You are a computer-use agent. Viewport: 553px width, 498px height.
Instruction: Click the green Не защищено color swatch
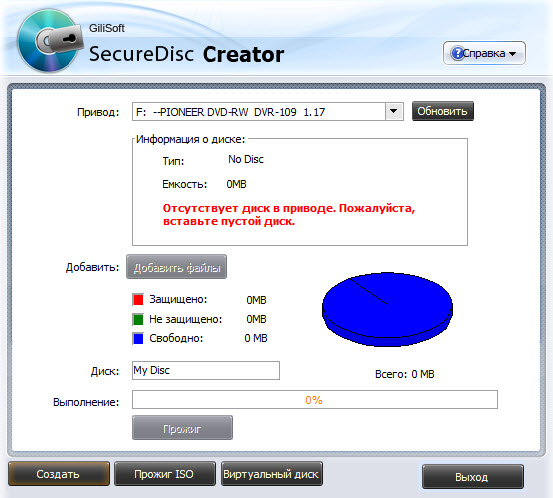(x=138, y=319)
